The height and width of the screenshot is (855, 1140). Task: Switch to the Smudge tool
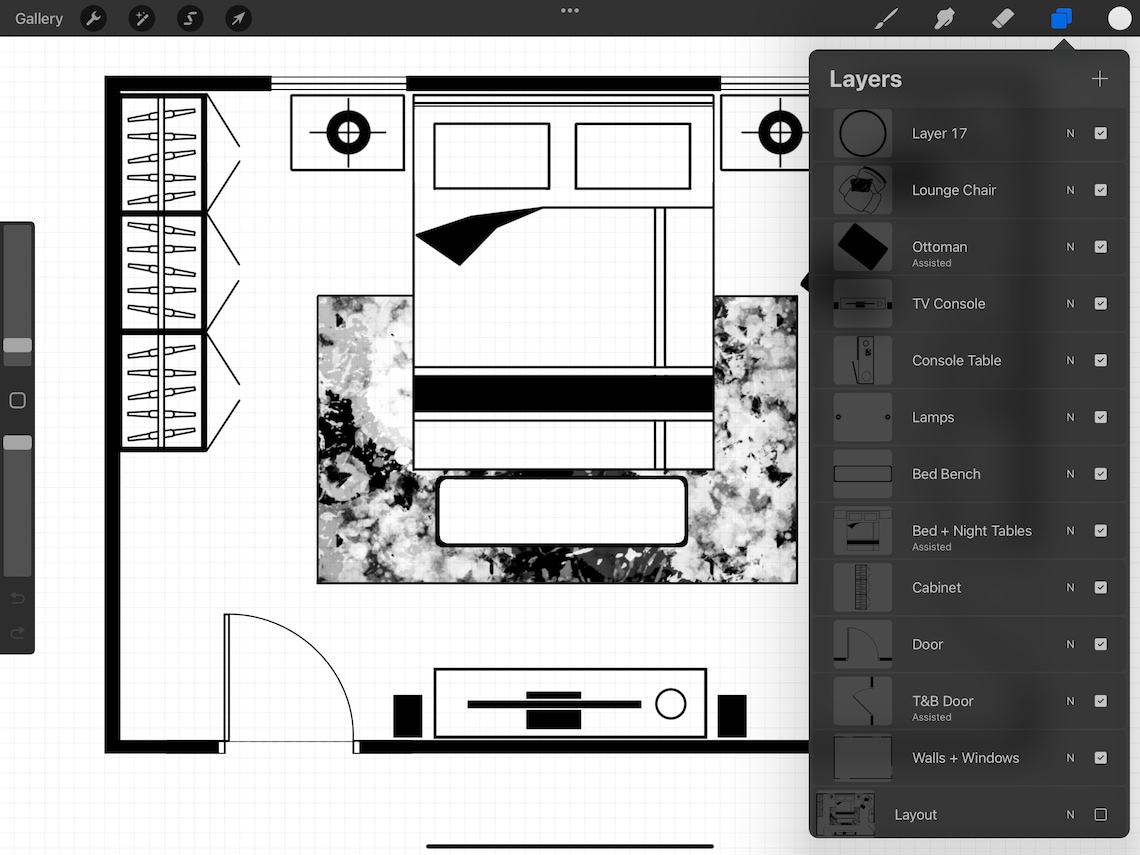[x=944, y=18]
